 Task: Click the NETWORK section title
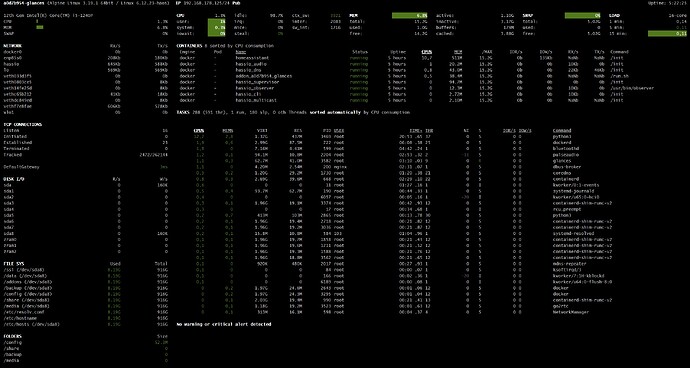[x=12, y=45]
